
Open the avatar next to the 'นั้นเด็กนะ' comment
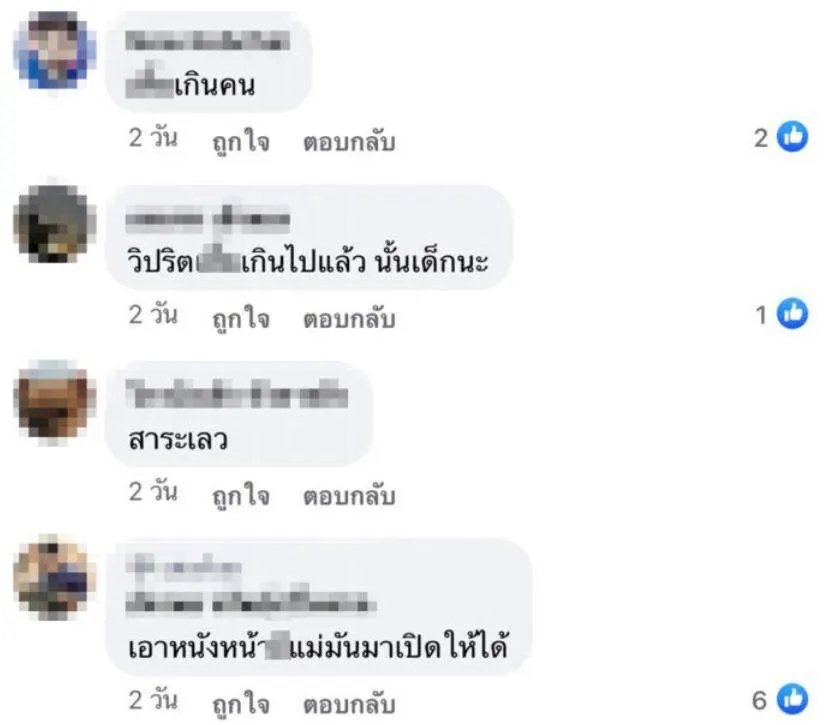[x=54, y=224]
